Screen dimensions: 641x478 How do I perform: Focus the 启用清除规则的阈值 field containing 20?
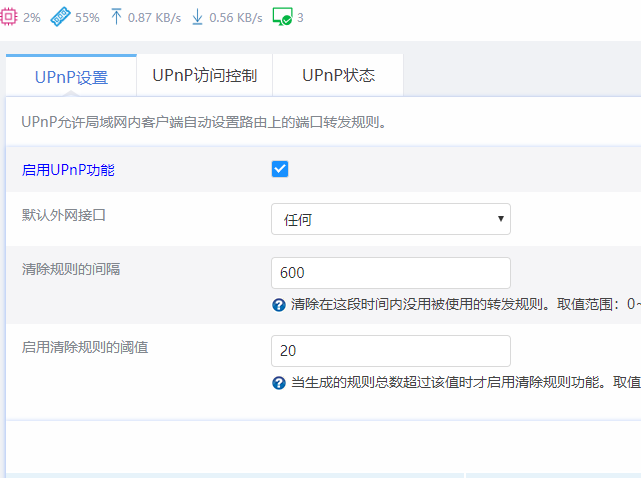390,351
